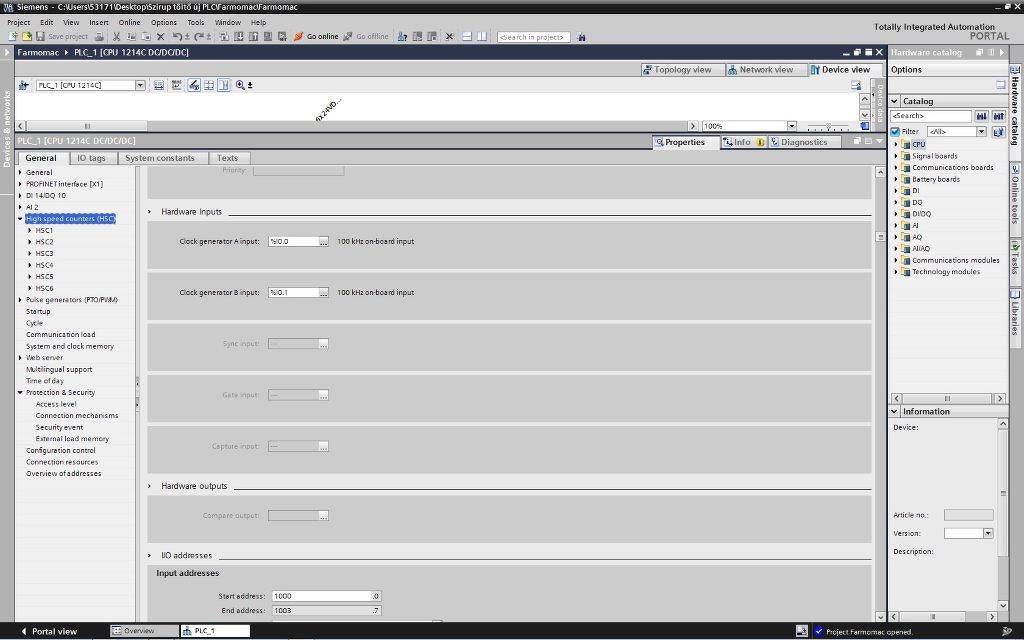This screenshot has height=640, width=1024.
Task: Click the Cut scissors toolbar icon
Action: pos(116,37)
